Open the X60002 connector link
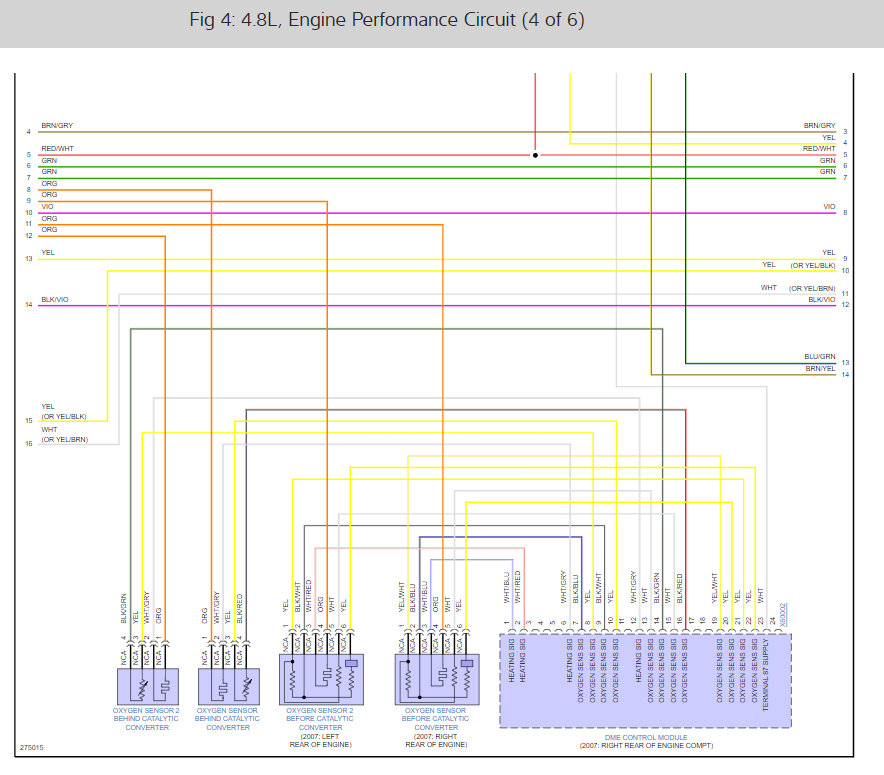The height and width of the screenshot is (775, 884). pyautogui.click(x=783, y=614)
